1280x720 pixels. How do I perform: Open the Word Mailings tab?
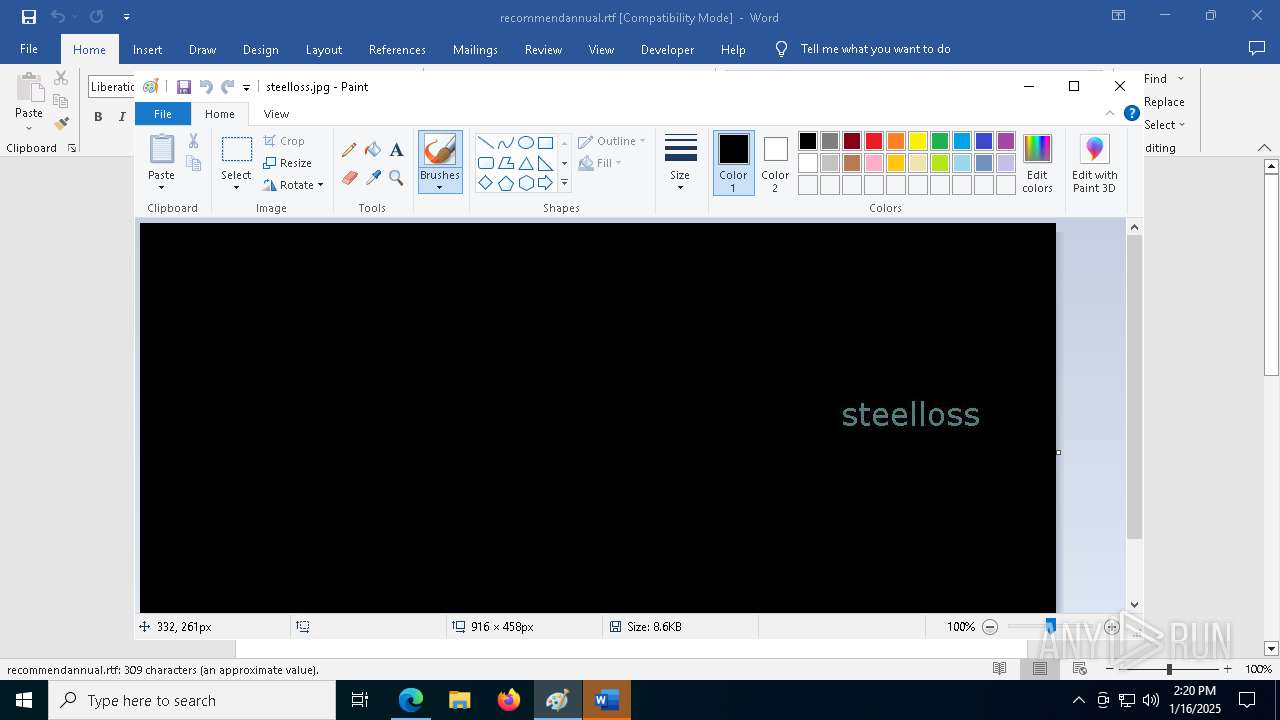tap(475, 49)
